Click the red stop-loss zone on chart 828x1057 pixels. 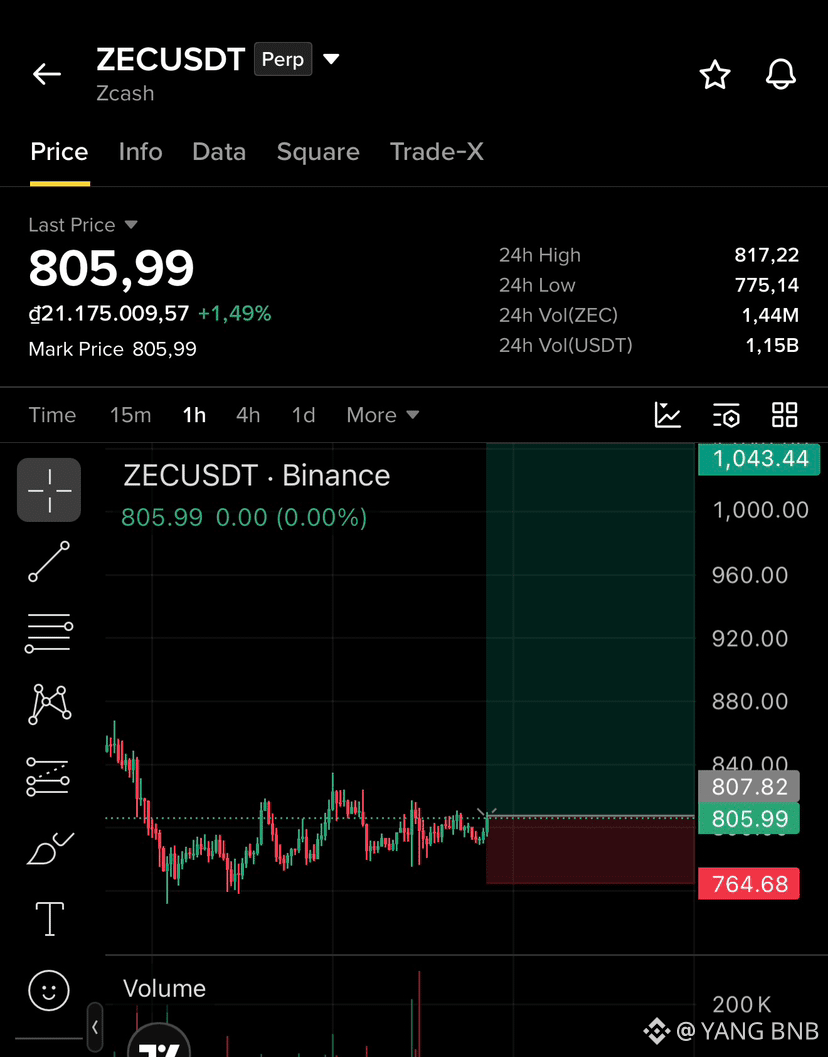[590, 851]
